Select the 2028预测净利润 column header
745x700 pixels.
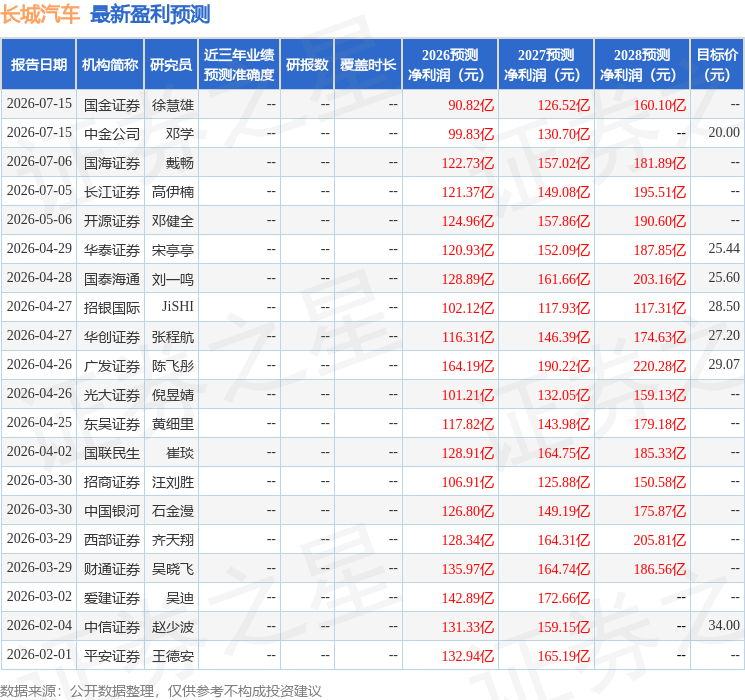point(642,65)
